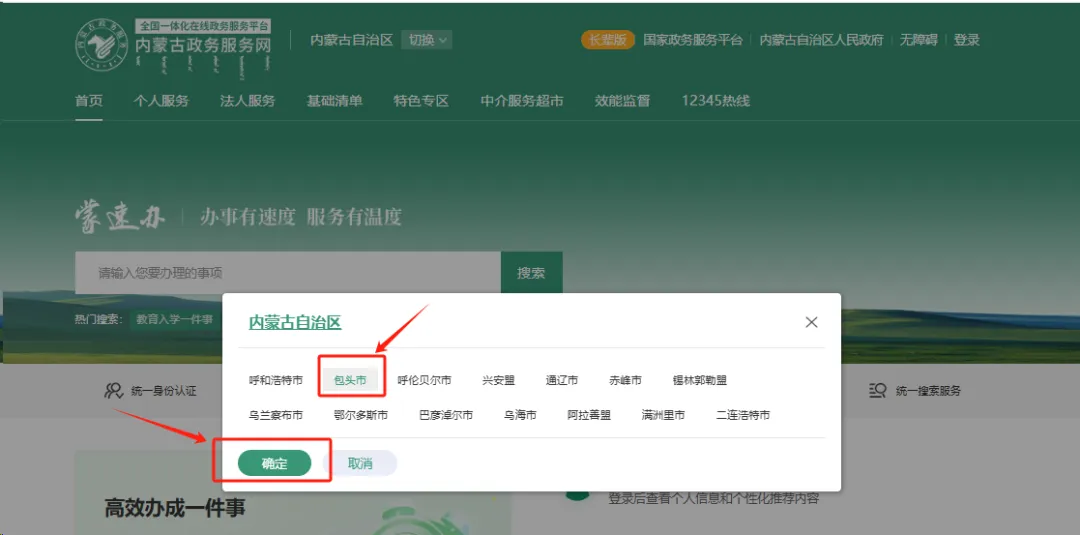This screenshot has width=1080, height=535.
Task: Select 满洲里市 in the dialog
Action: point(663,415)
